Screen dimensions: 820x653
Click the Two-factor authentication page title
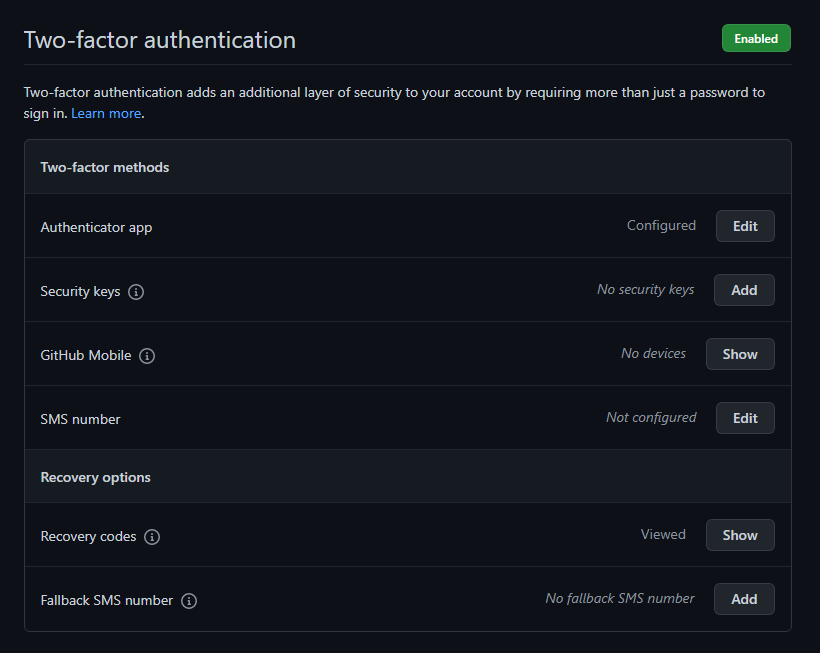click(159, 40)
